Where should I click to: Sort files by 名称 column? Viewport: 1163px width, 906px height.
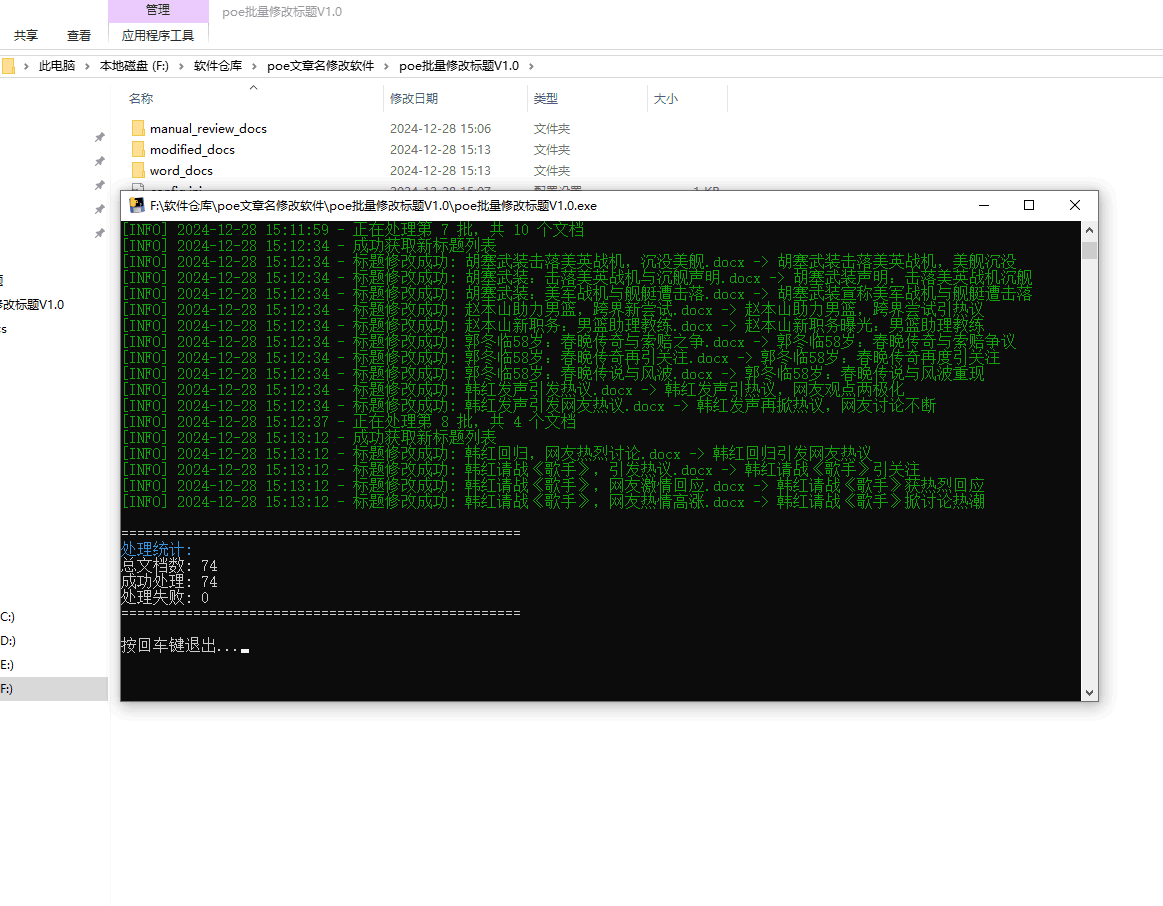pyautogui.click(x=141, y=99)
